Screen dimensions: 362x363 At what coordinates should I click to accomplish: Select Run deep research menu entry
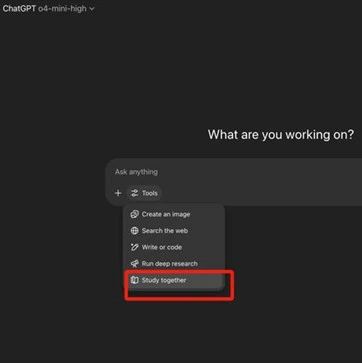[x=175, y=264]
